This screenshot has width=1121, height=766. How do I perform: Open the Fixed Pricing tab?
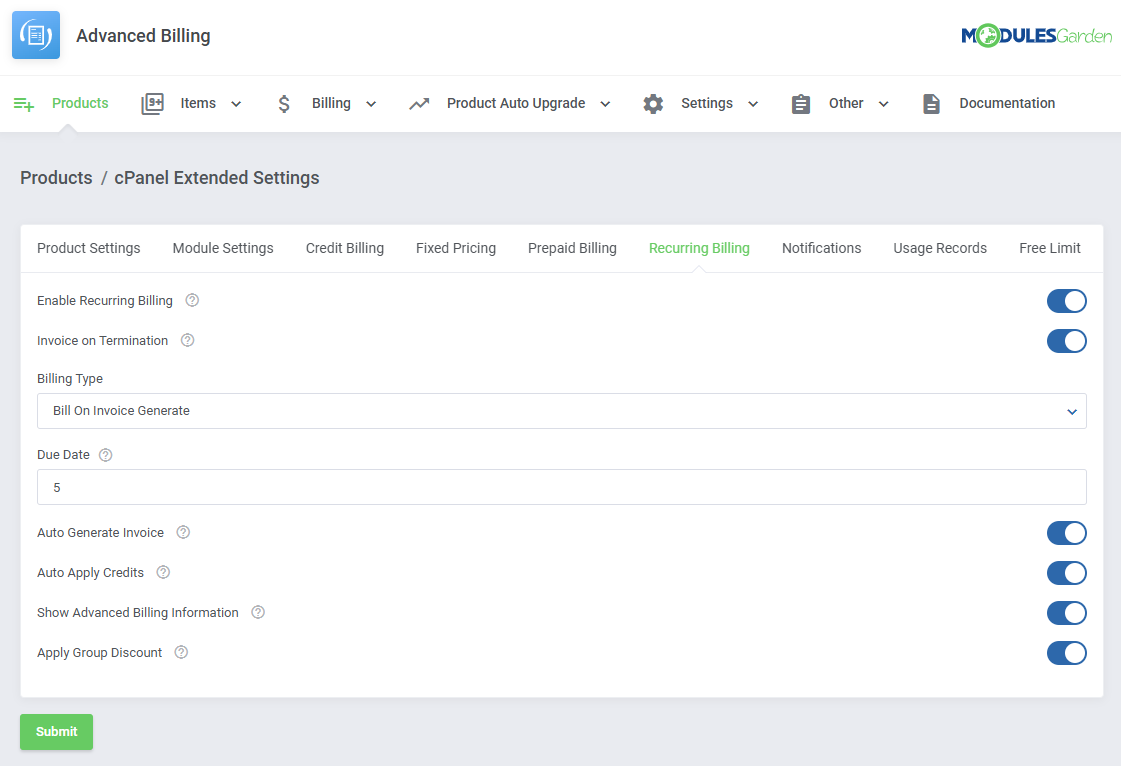pyautogui.click(x=456, y=248)
